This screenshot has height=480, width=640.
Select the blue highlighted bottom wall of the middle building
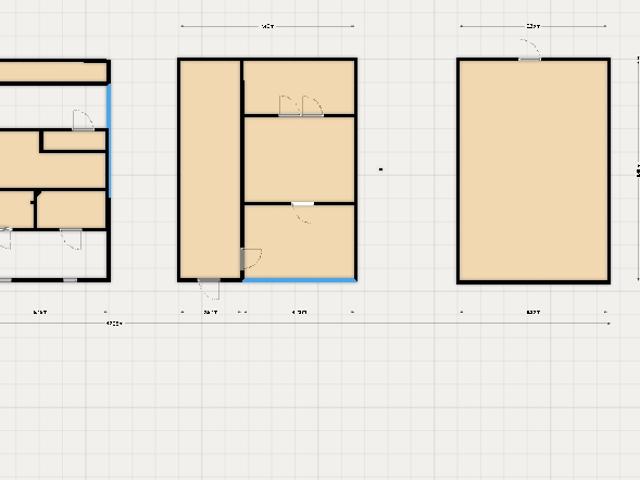tap(299, 280)
